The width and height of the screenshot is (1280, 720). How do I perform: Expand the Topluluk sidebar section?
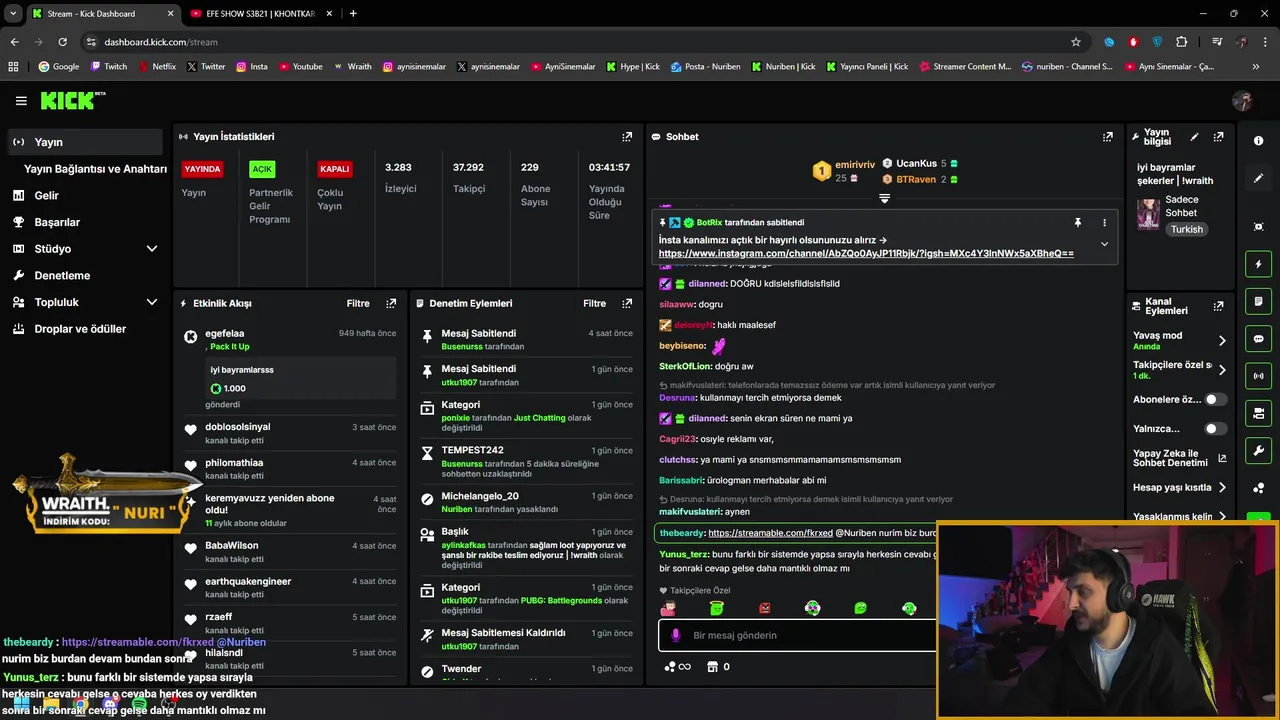pos(152,302)
